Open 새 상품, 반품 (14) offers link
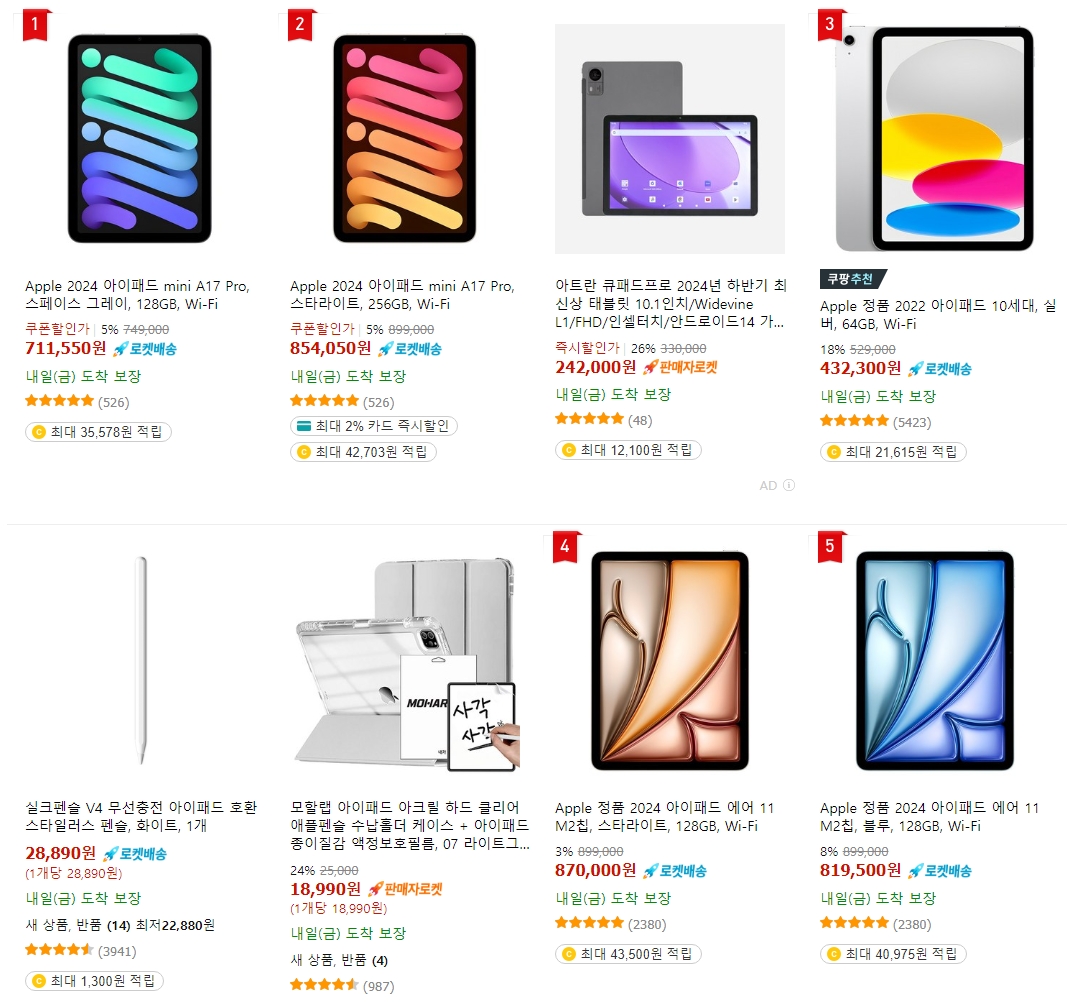The width and height of the screenshot is (1075, 1002). (78, 925)
